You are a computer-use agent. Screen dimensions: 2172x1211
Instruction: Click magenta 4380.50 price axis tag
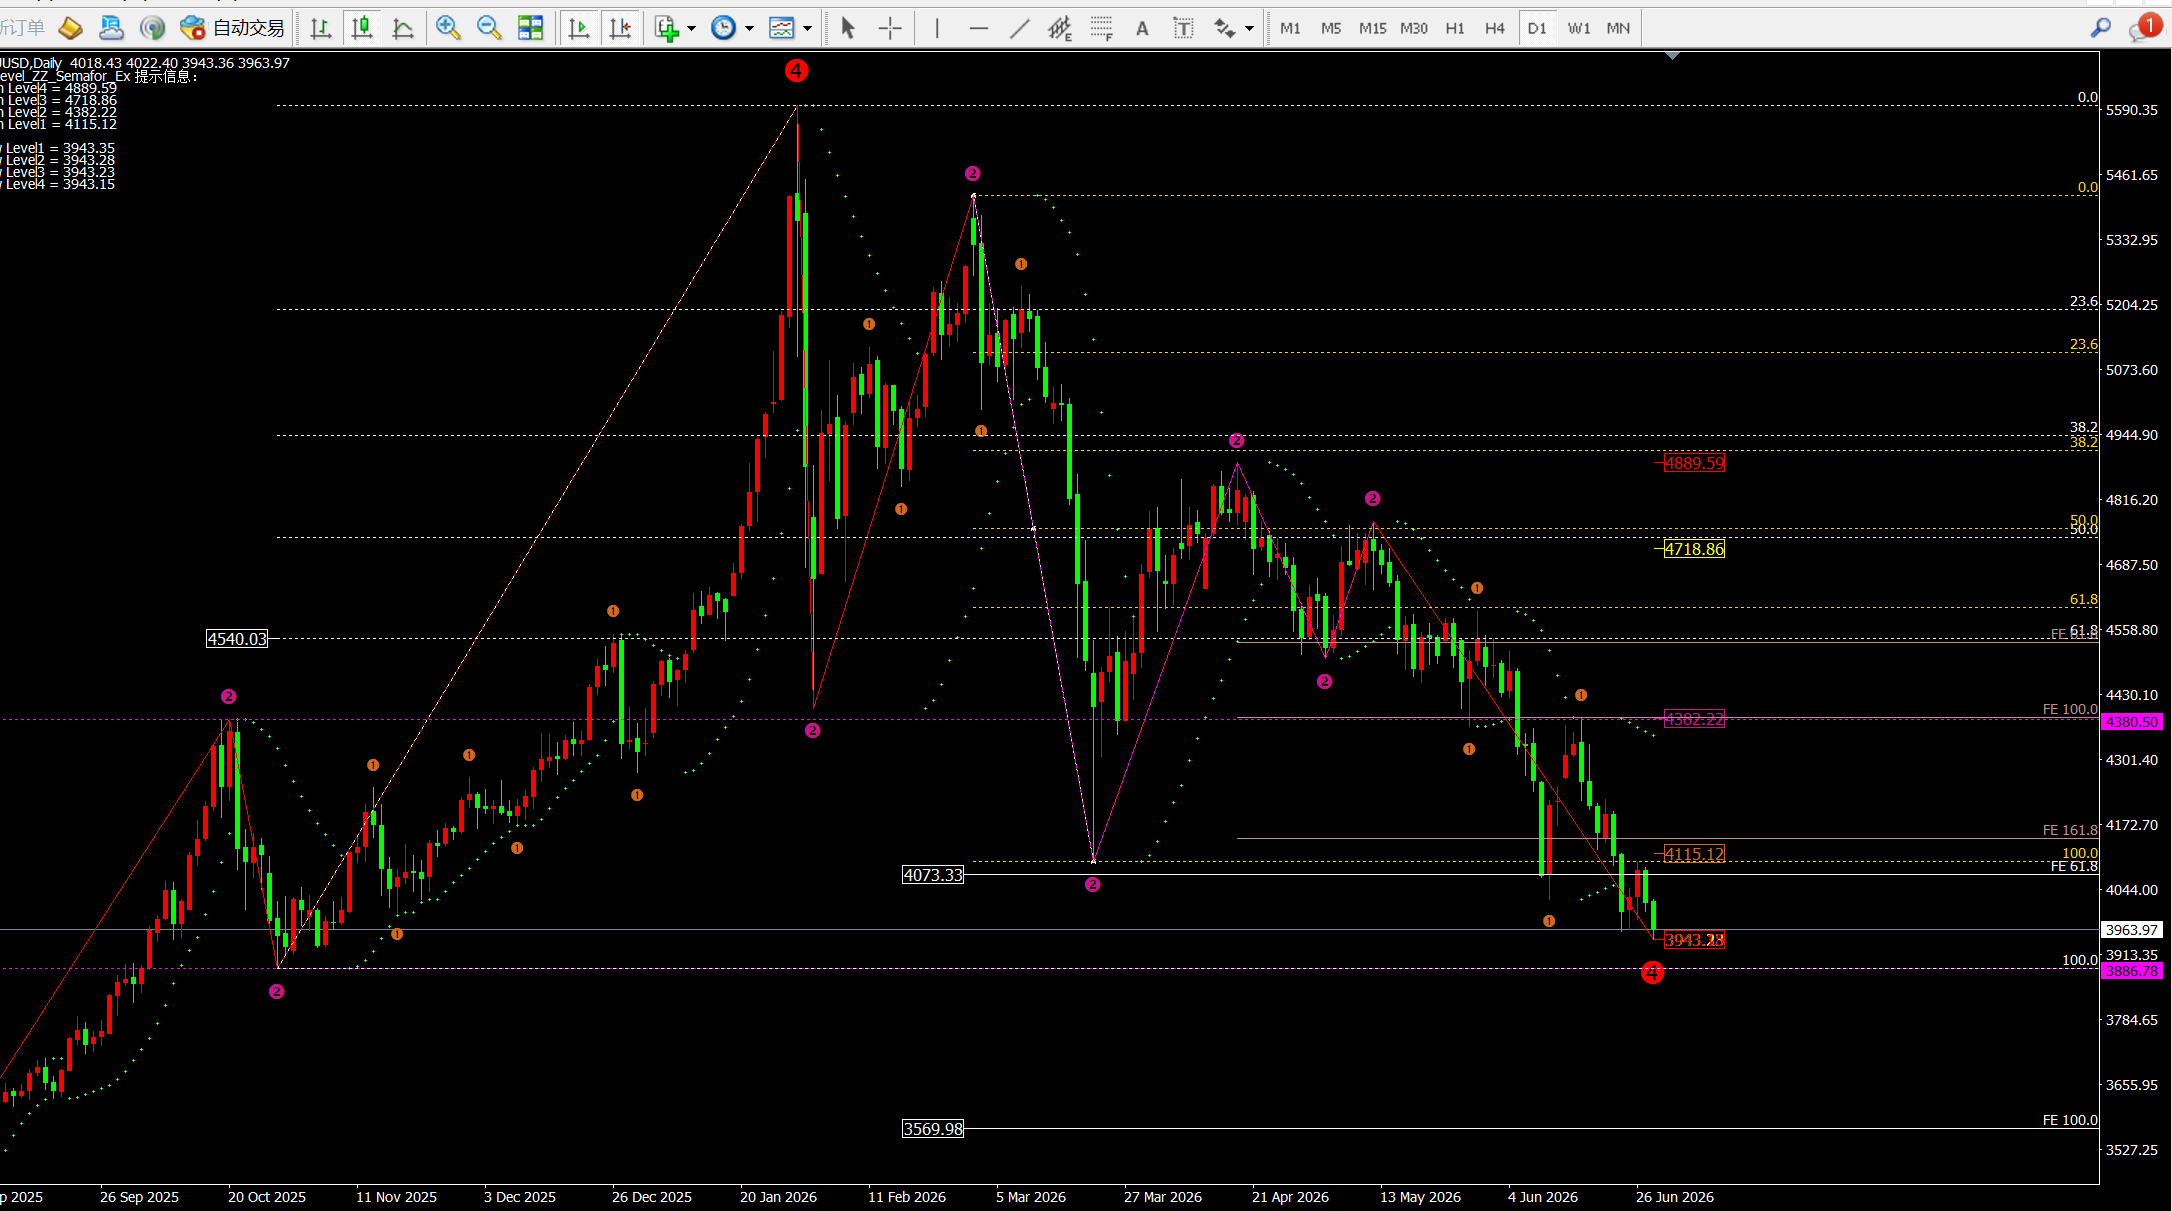point(2132,722)
